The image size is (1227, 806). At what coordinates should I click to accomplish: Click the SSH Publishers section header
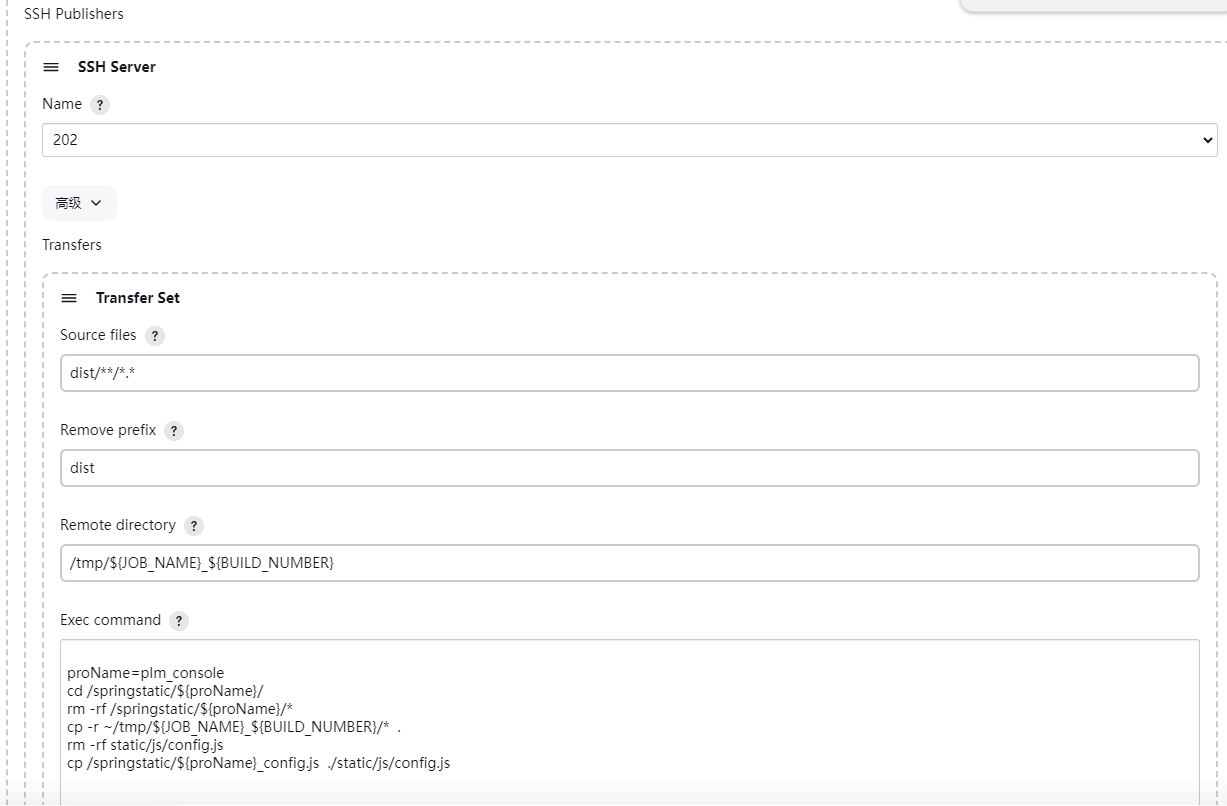75,13
